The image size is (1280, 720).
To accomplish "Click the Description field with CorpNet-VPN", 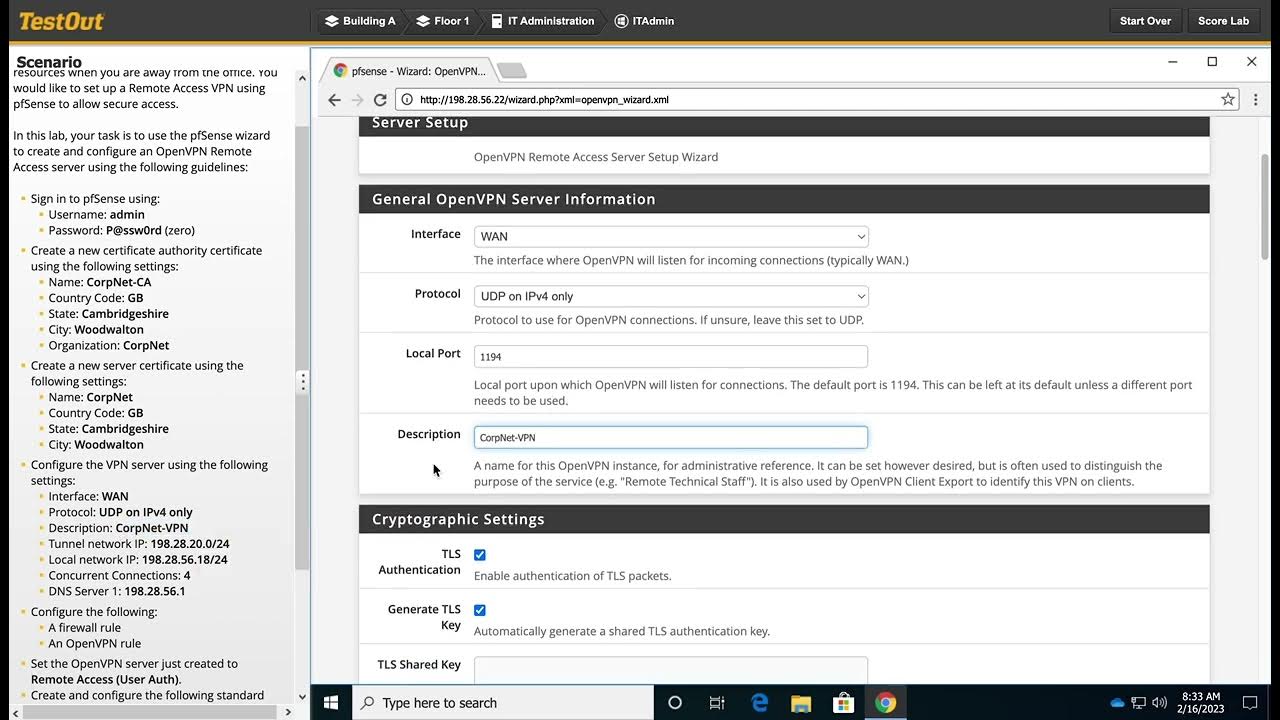I will click(x=671, y=437).
